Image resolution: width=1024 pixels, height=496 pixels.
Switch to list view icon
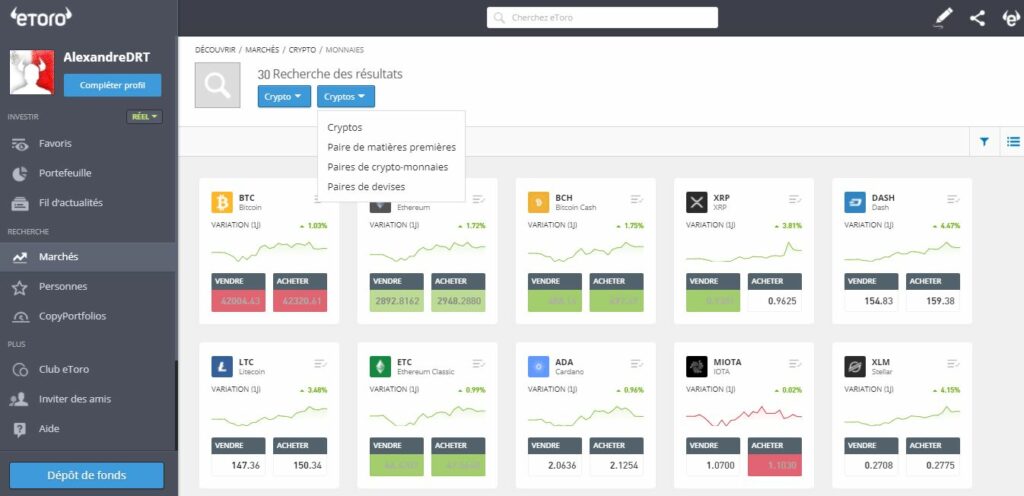tap(1013, 141)
